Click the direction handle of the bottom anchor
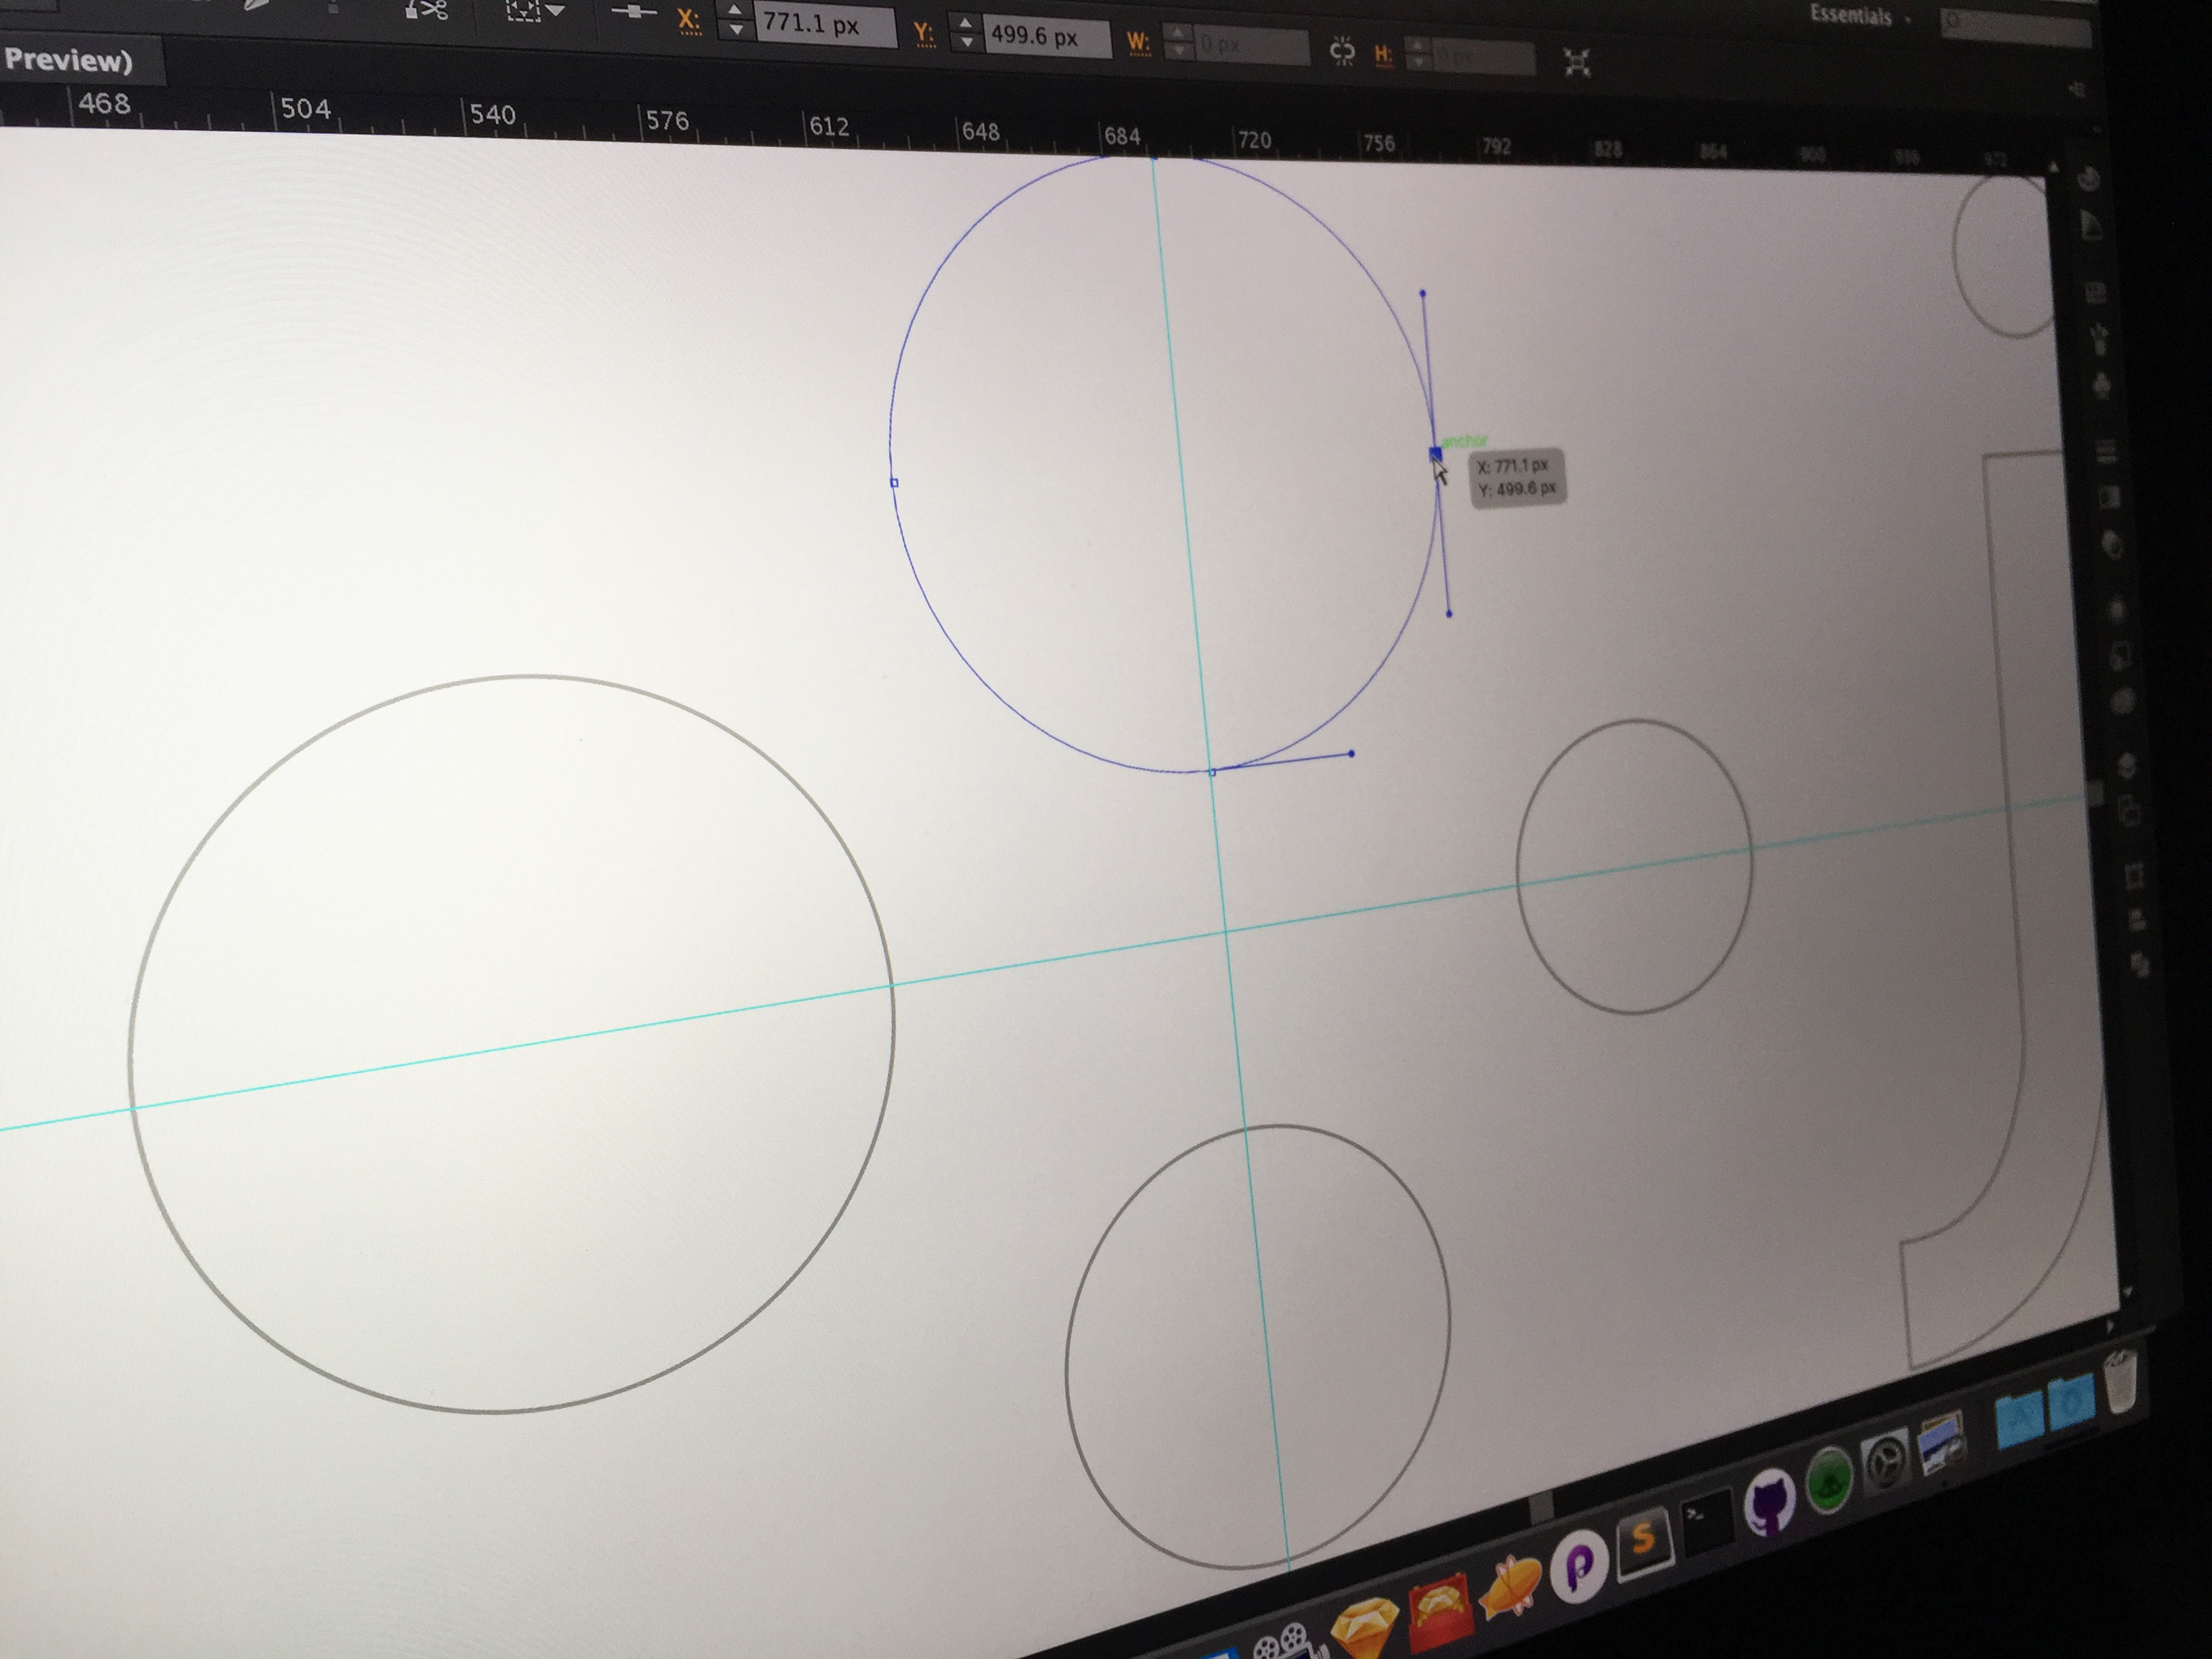Screen dimensions: 2212x1659 pos(1352,753)
